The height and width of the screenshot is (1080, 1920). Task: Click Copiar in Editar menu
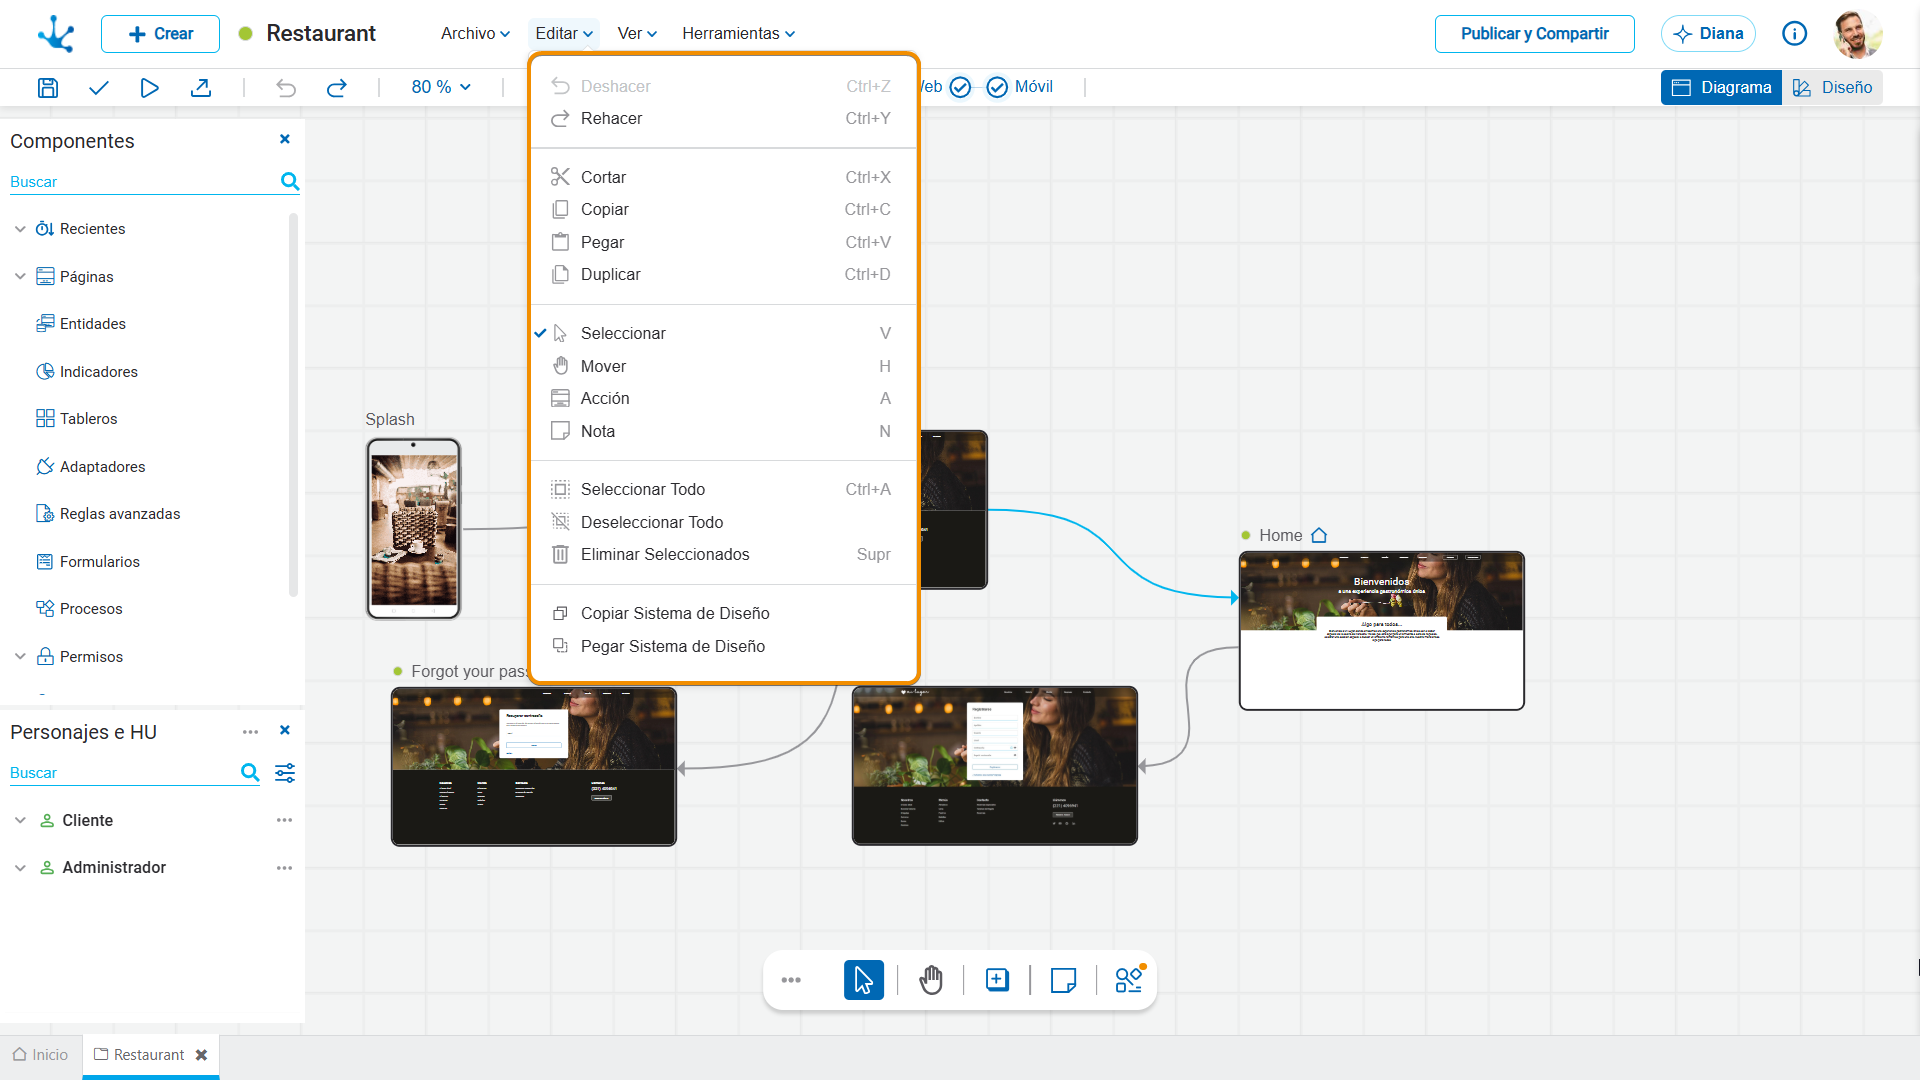pos(723,209)
